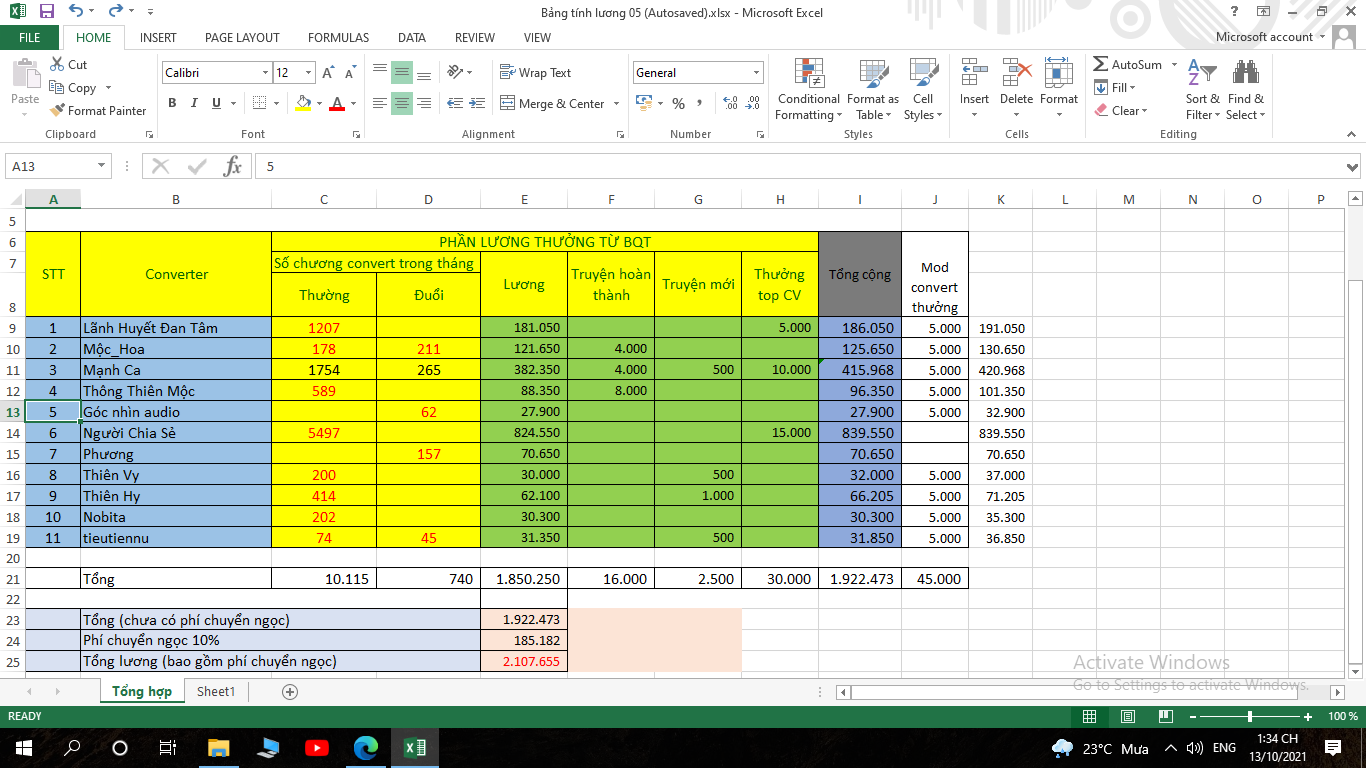
Task: Open Microsoft Edge from the taskbar
Action: (x=366, y=748)
